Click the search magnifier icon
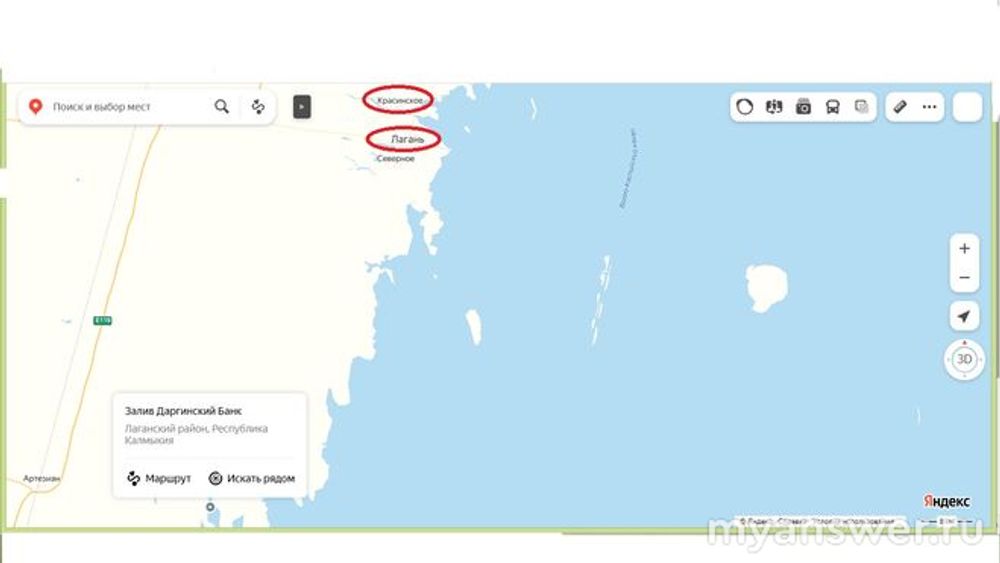 pos(221,106)
